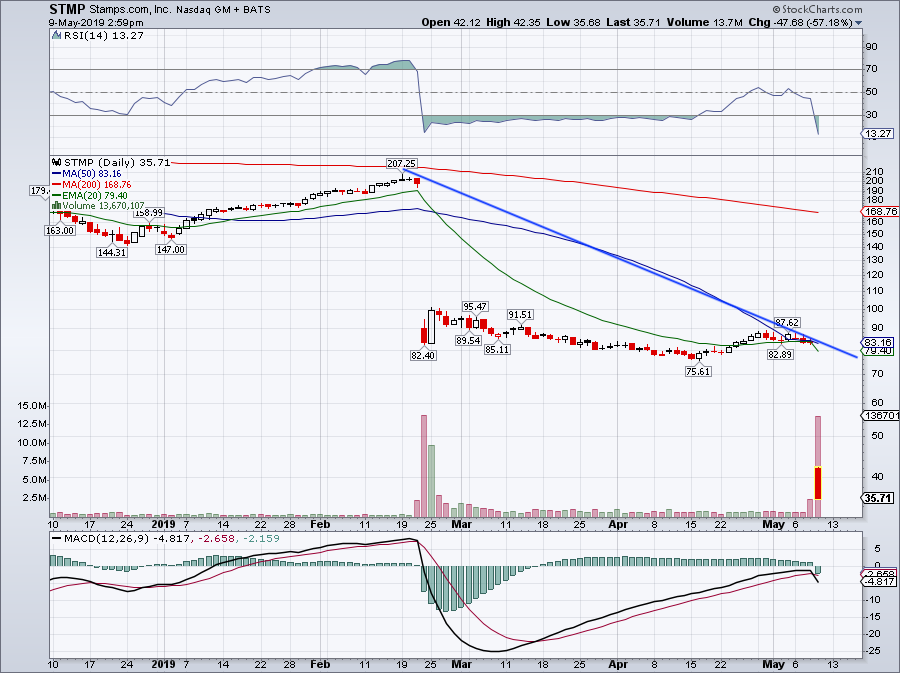The image size is (900, 673).
Task: Click the latest red volume bar
Action: pyautogui.click(x=818, y=482)
